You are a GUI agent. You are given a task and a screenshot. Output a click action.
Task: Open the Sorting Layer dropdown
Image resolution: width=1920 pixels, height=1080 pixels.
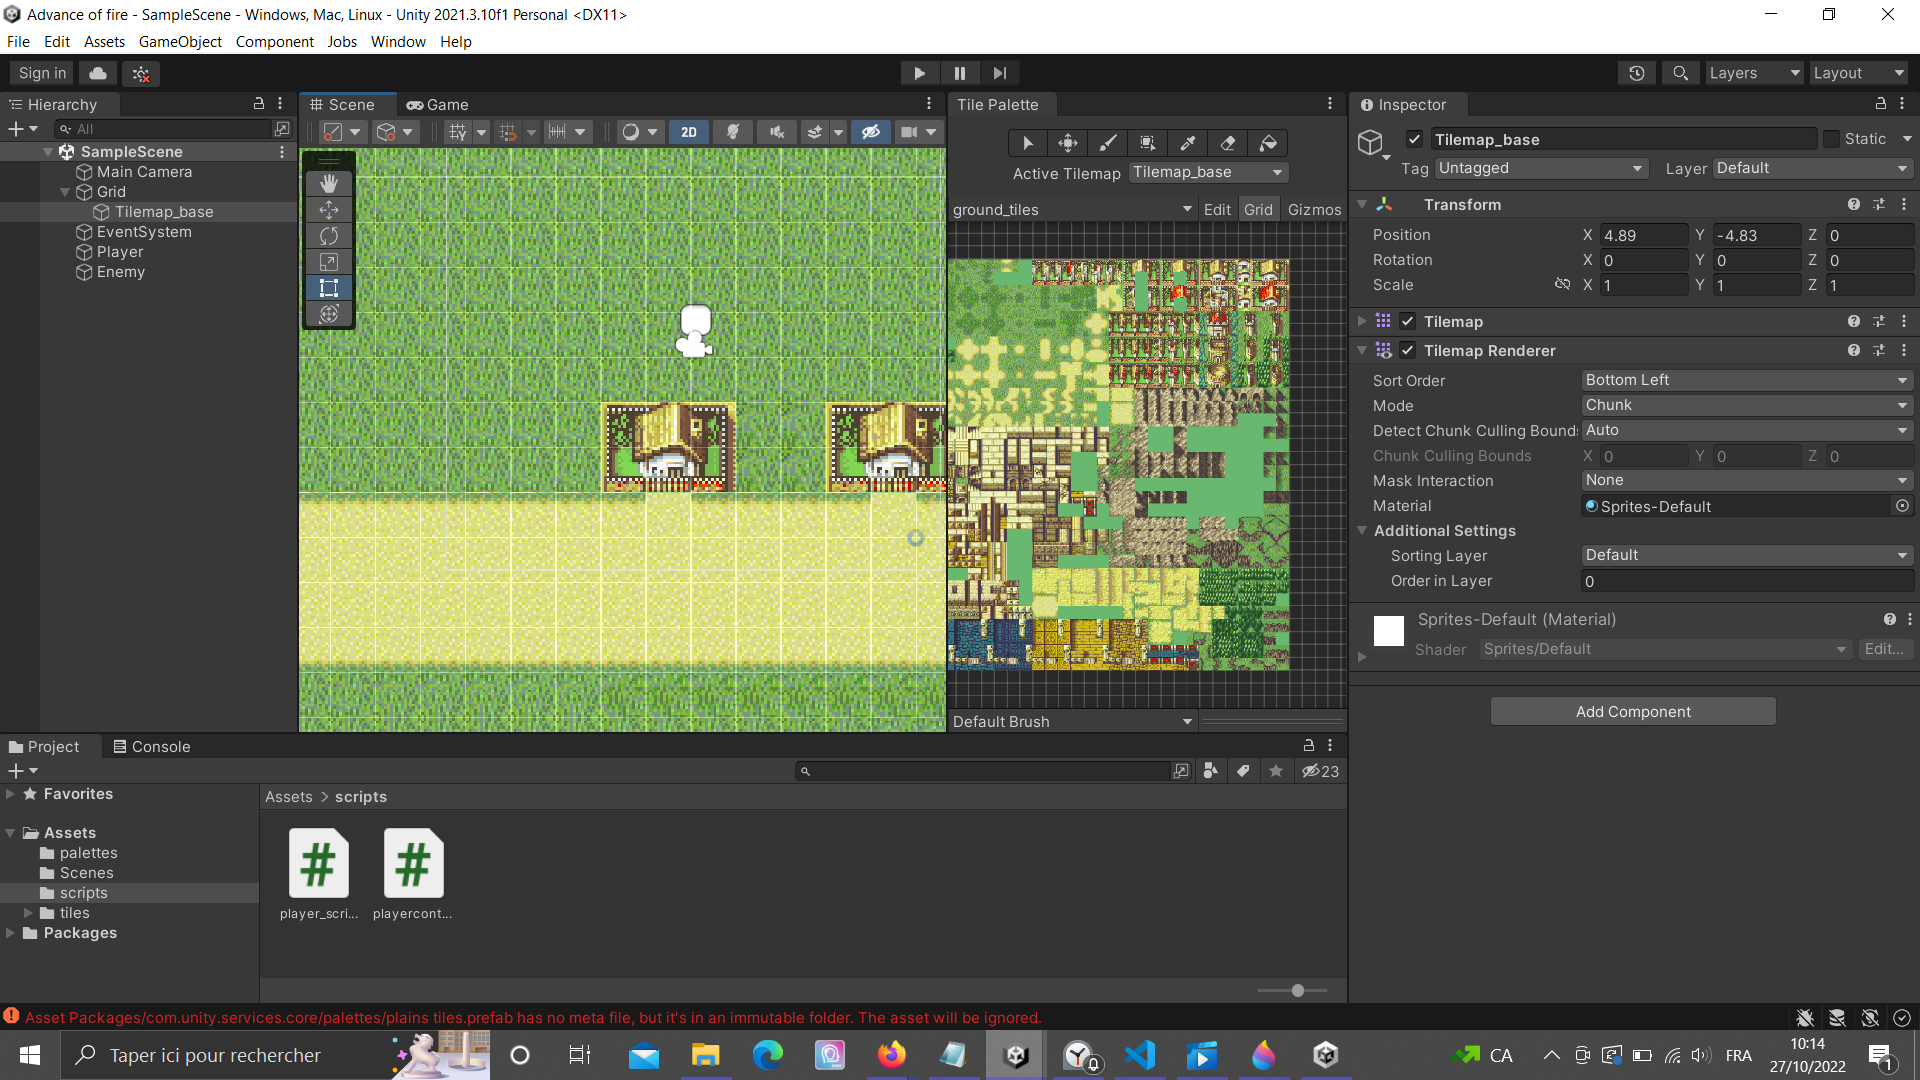click(1746, 555)
